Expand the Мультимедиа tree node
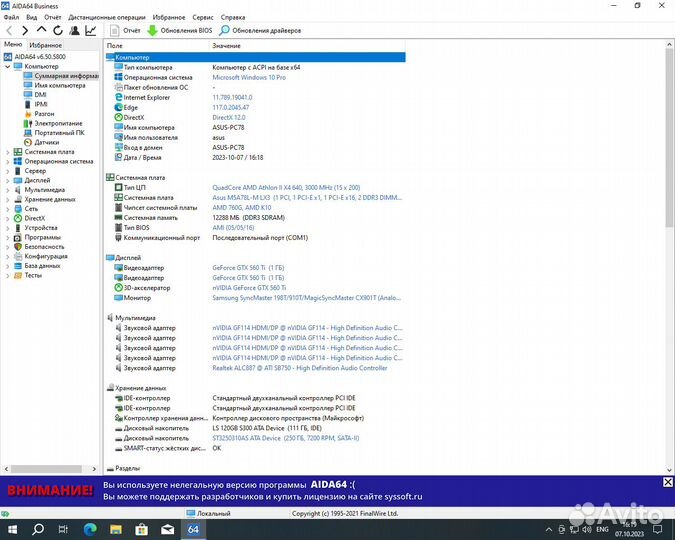675x540 pixels. 7,190
